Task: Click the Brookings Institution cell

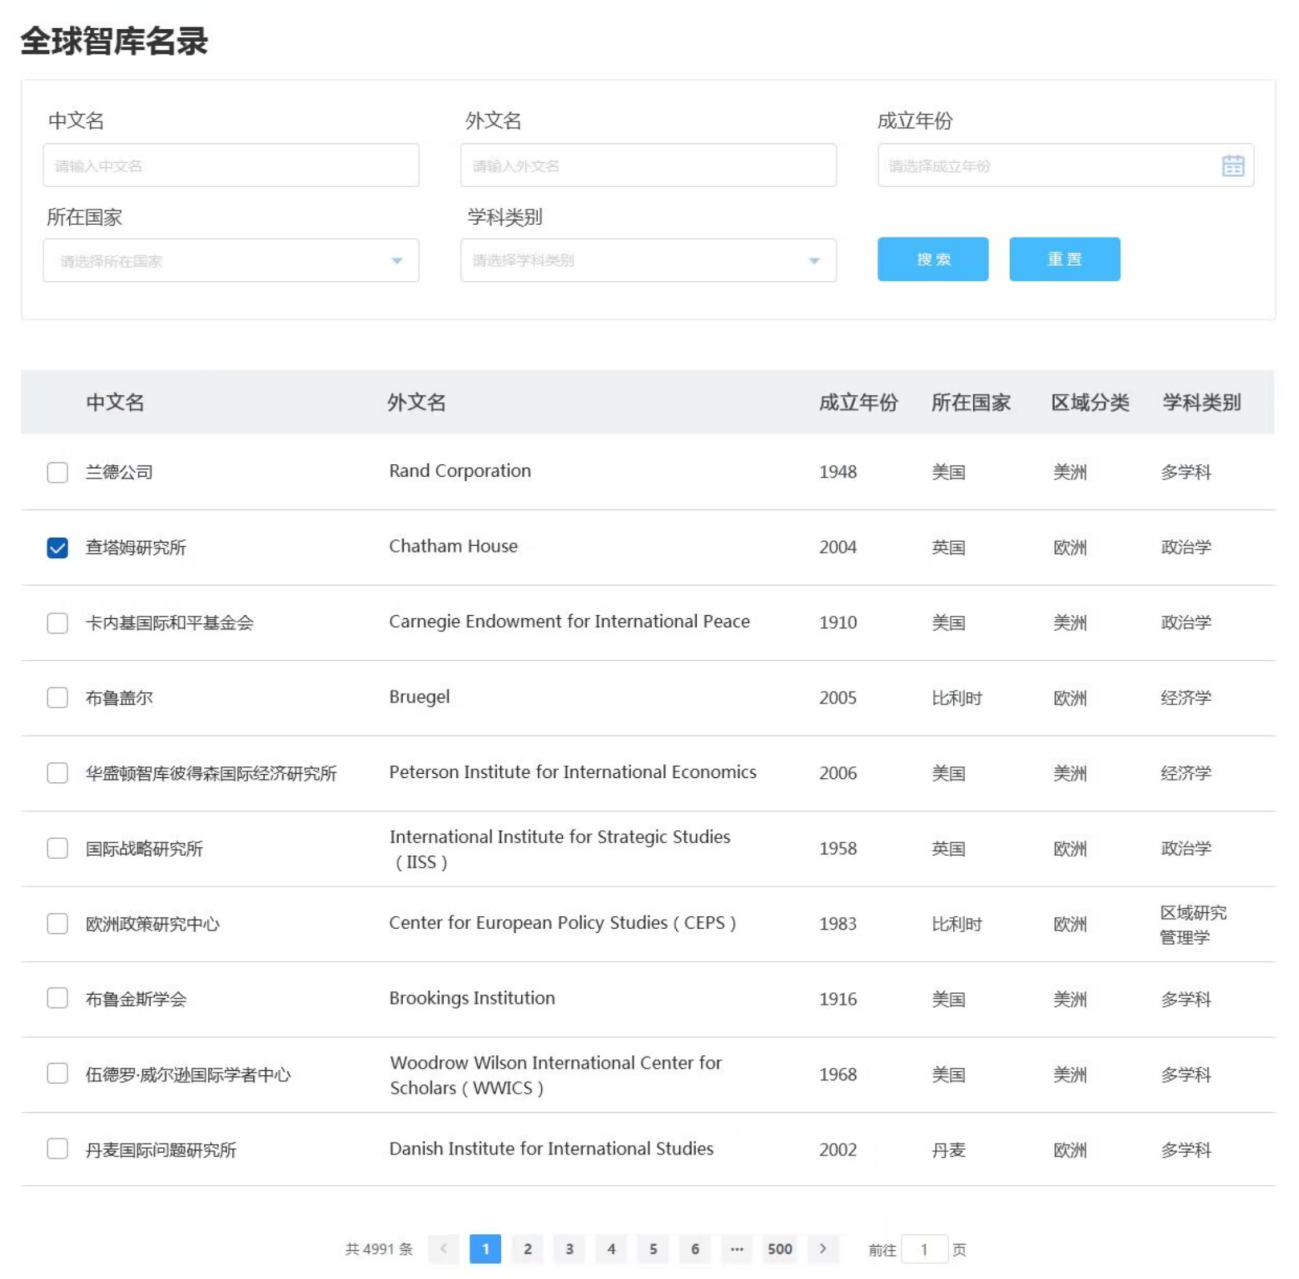Action: (472, 998)
